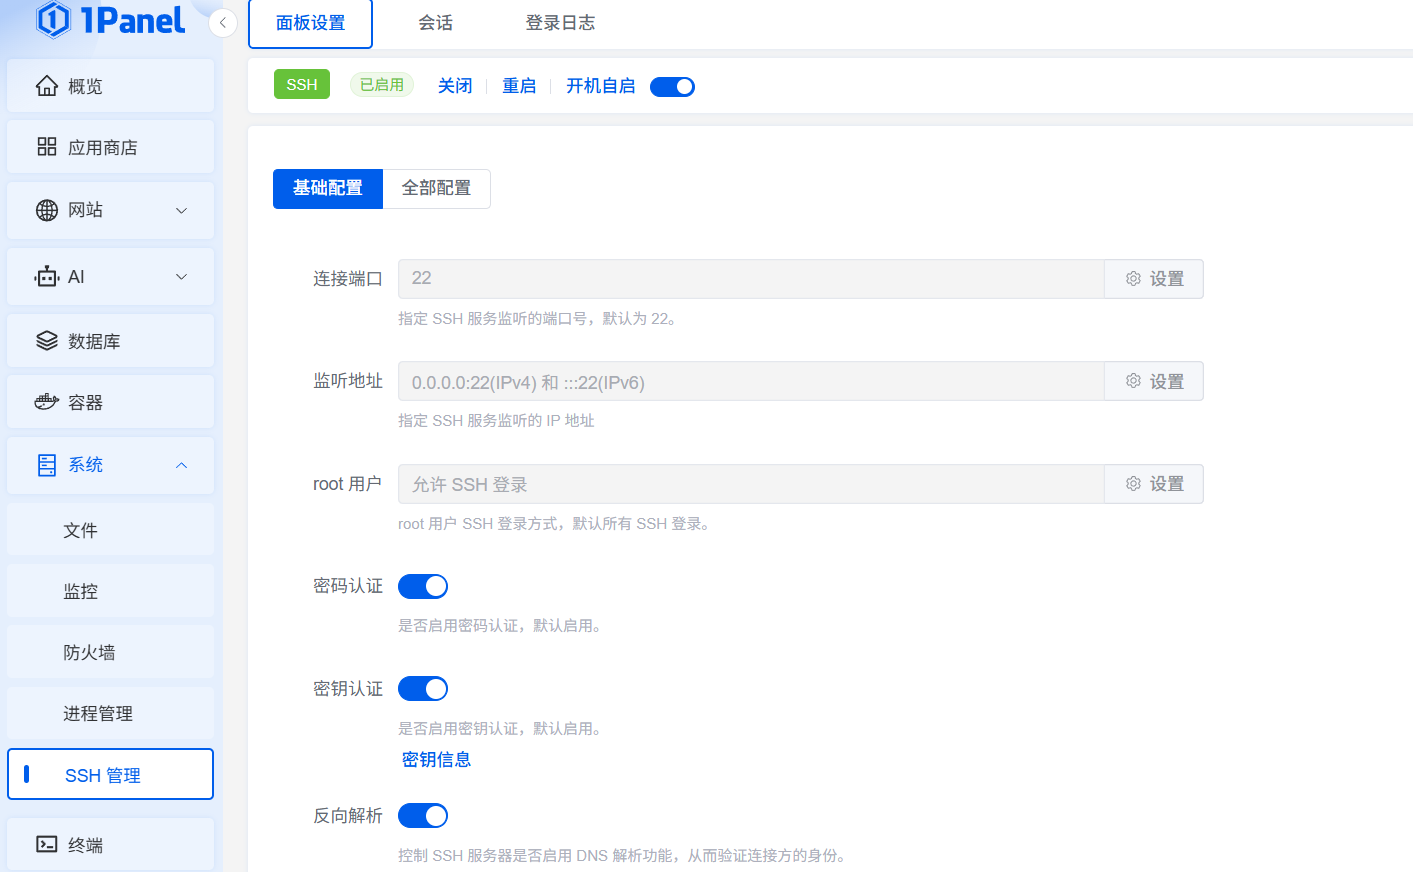Screen dimensions: 1413x872
Task: Click the robot icon next to AI
Action: pos(47,277)
